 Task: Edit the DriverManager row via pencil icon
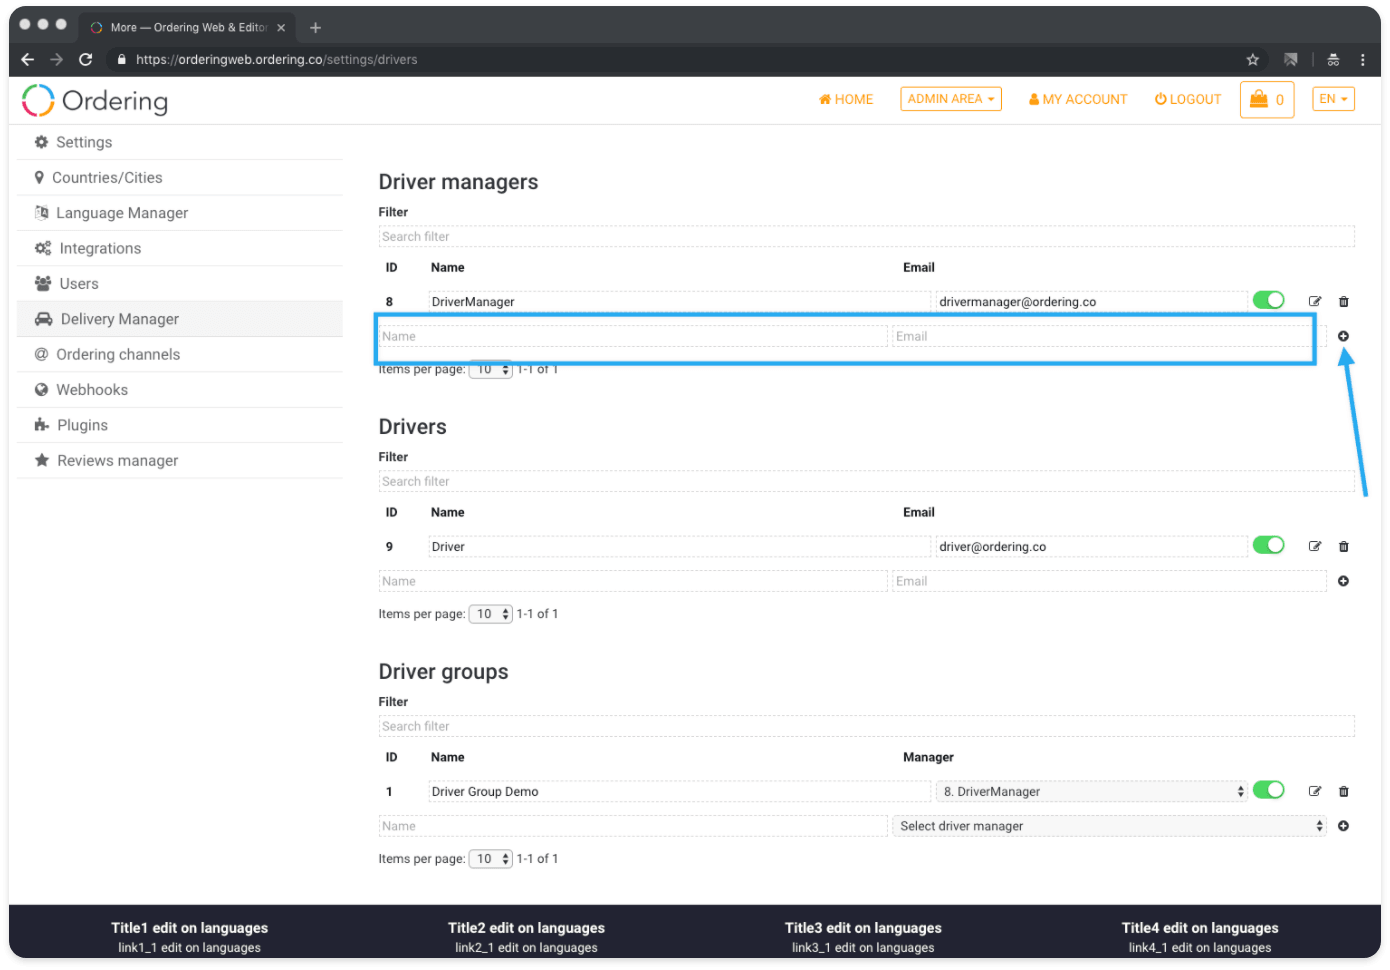point(1315,301)
